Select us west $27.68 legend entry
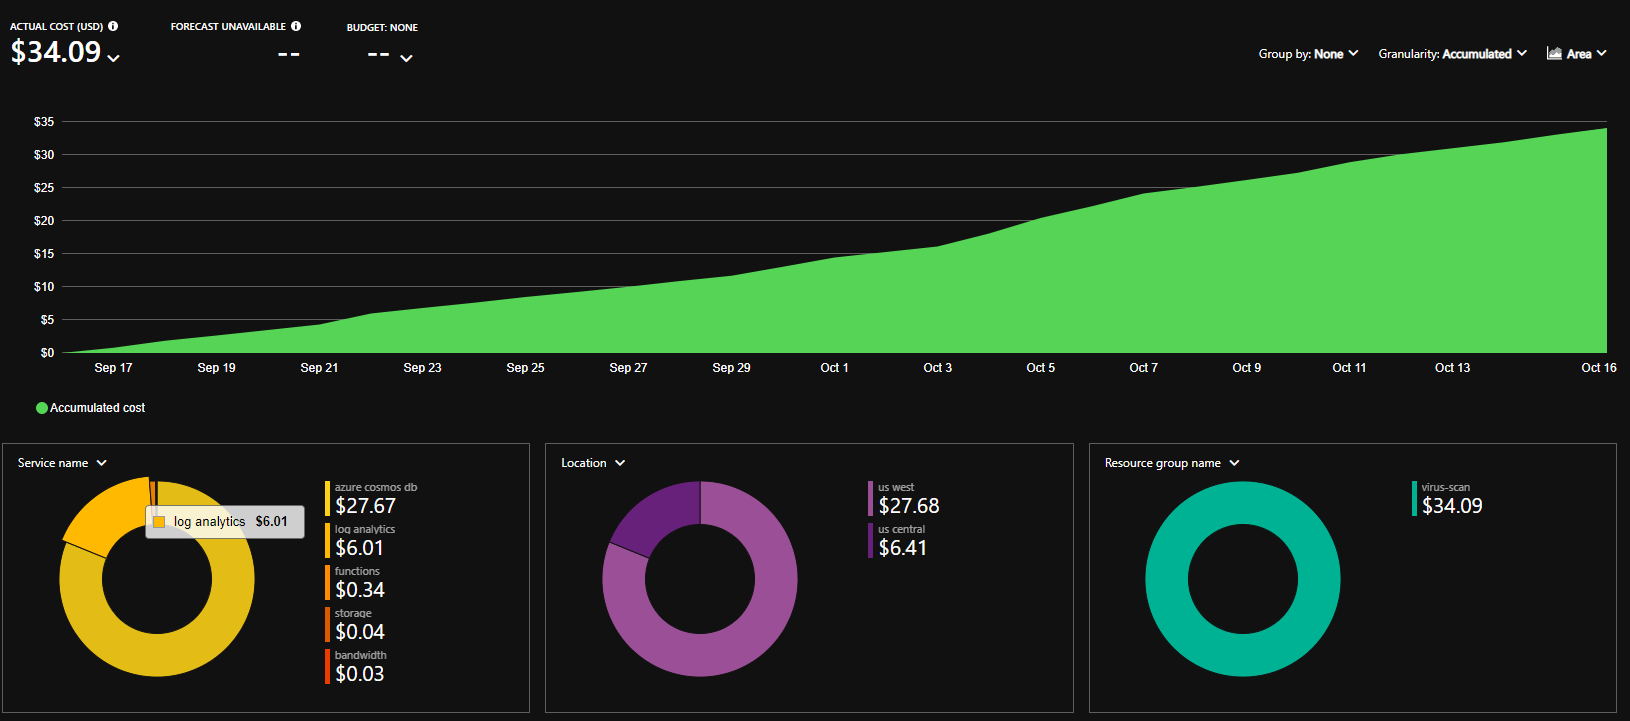 click(x=905, y=499)
